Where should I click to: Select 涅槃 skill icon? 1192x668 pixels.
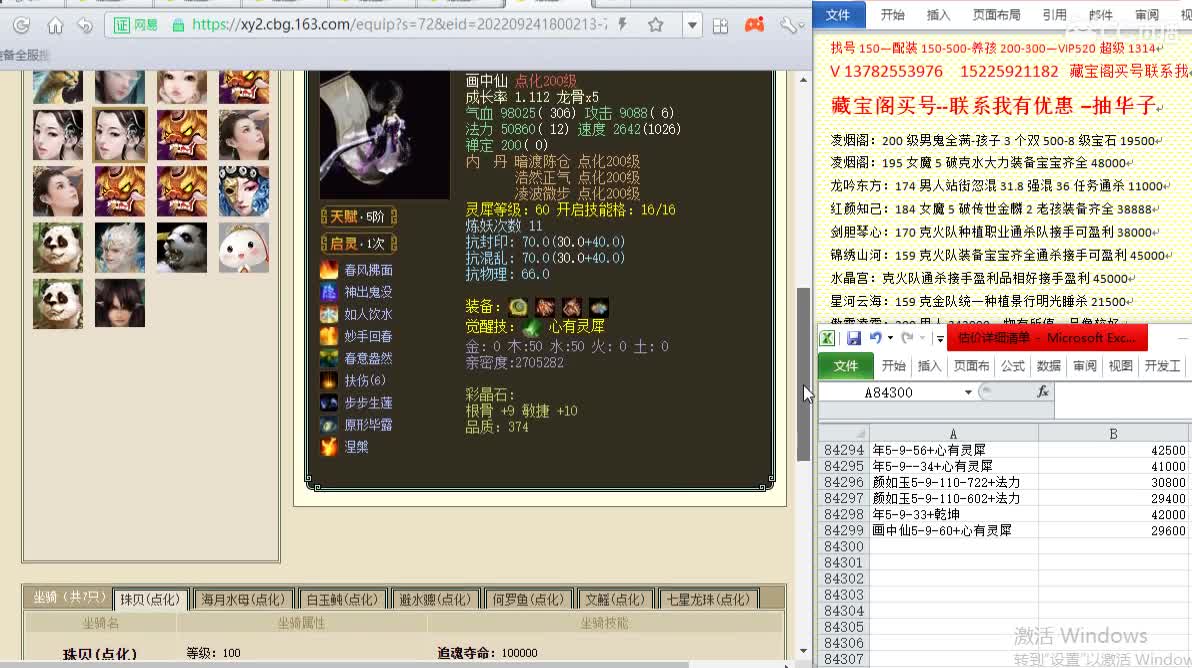328,447
